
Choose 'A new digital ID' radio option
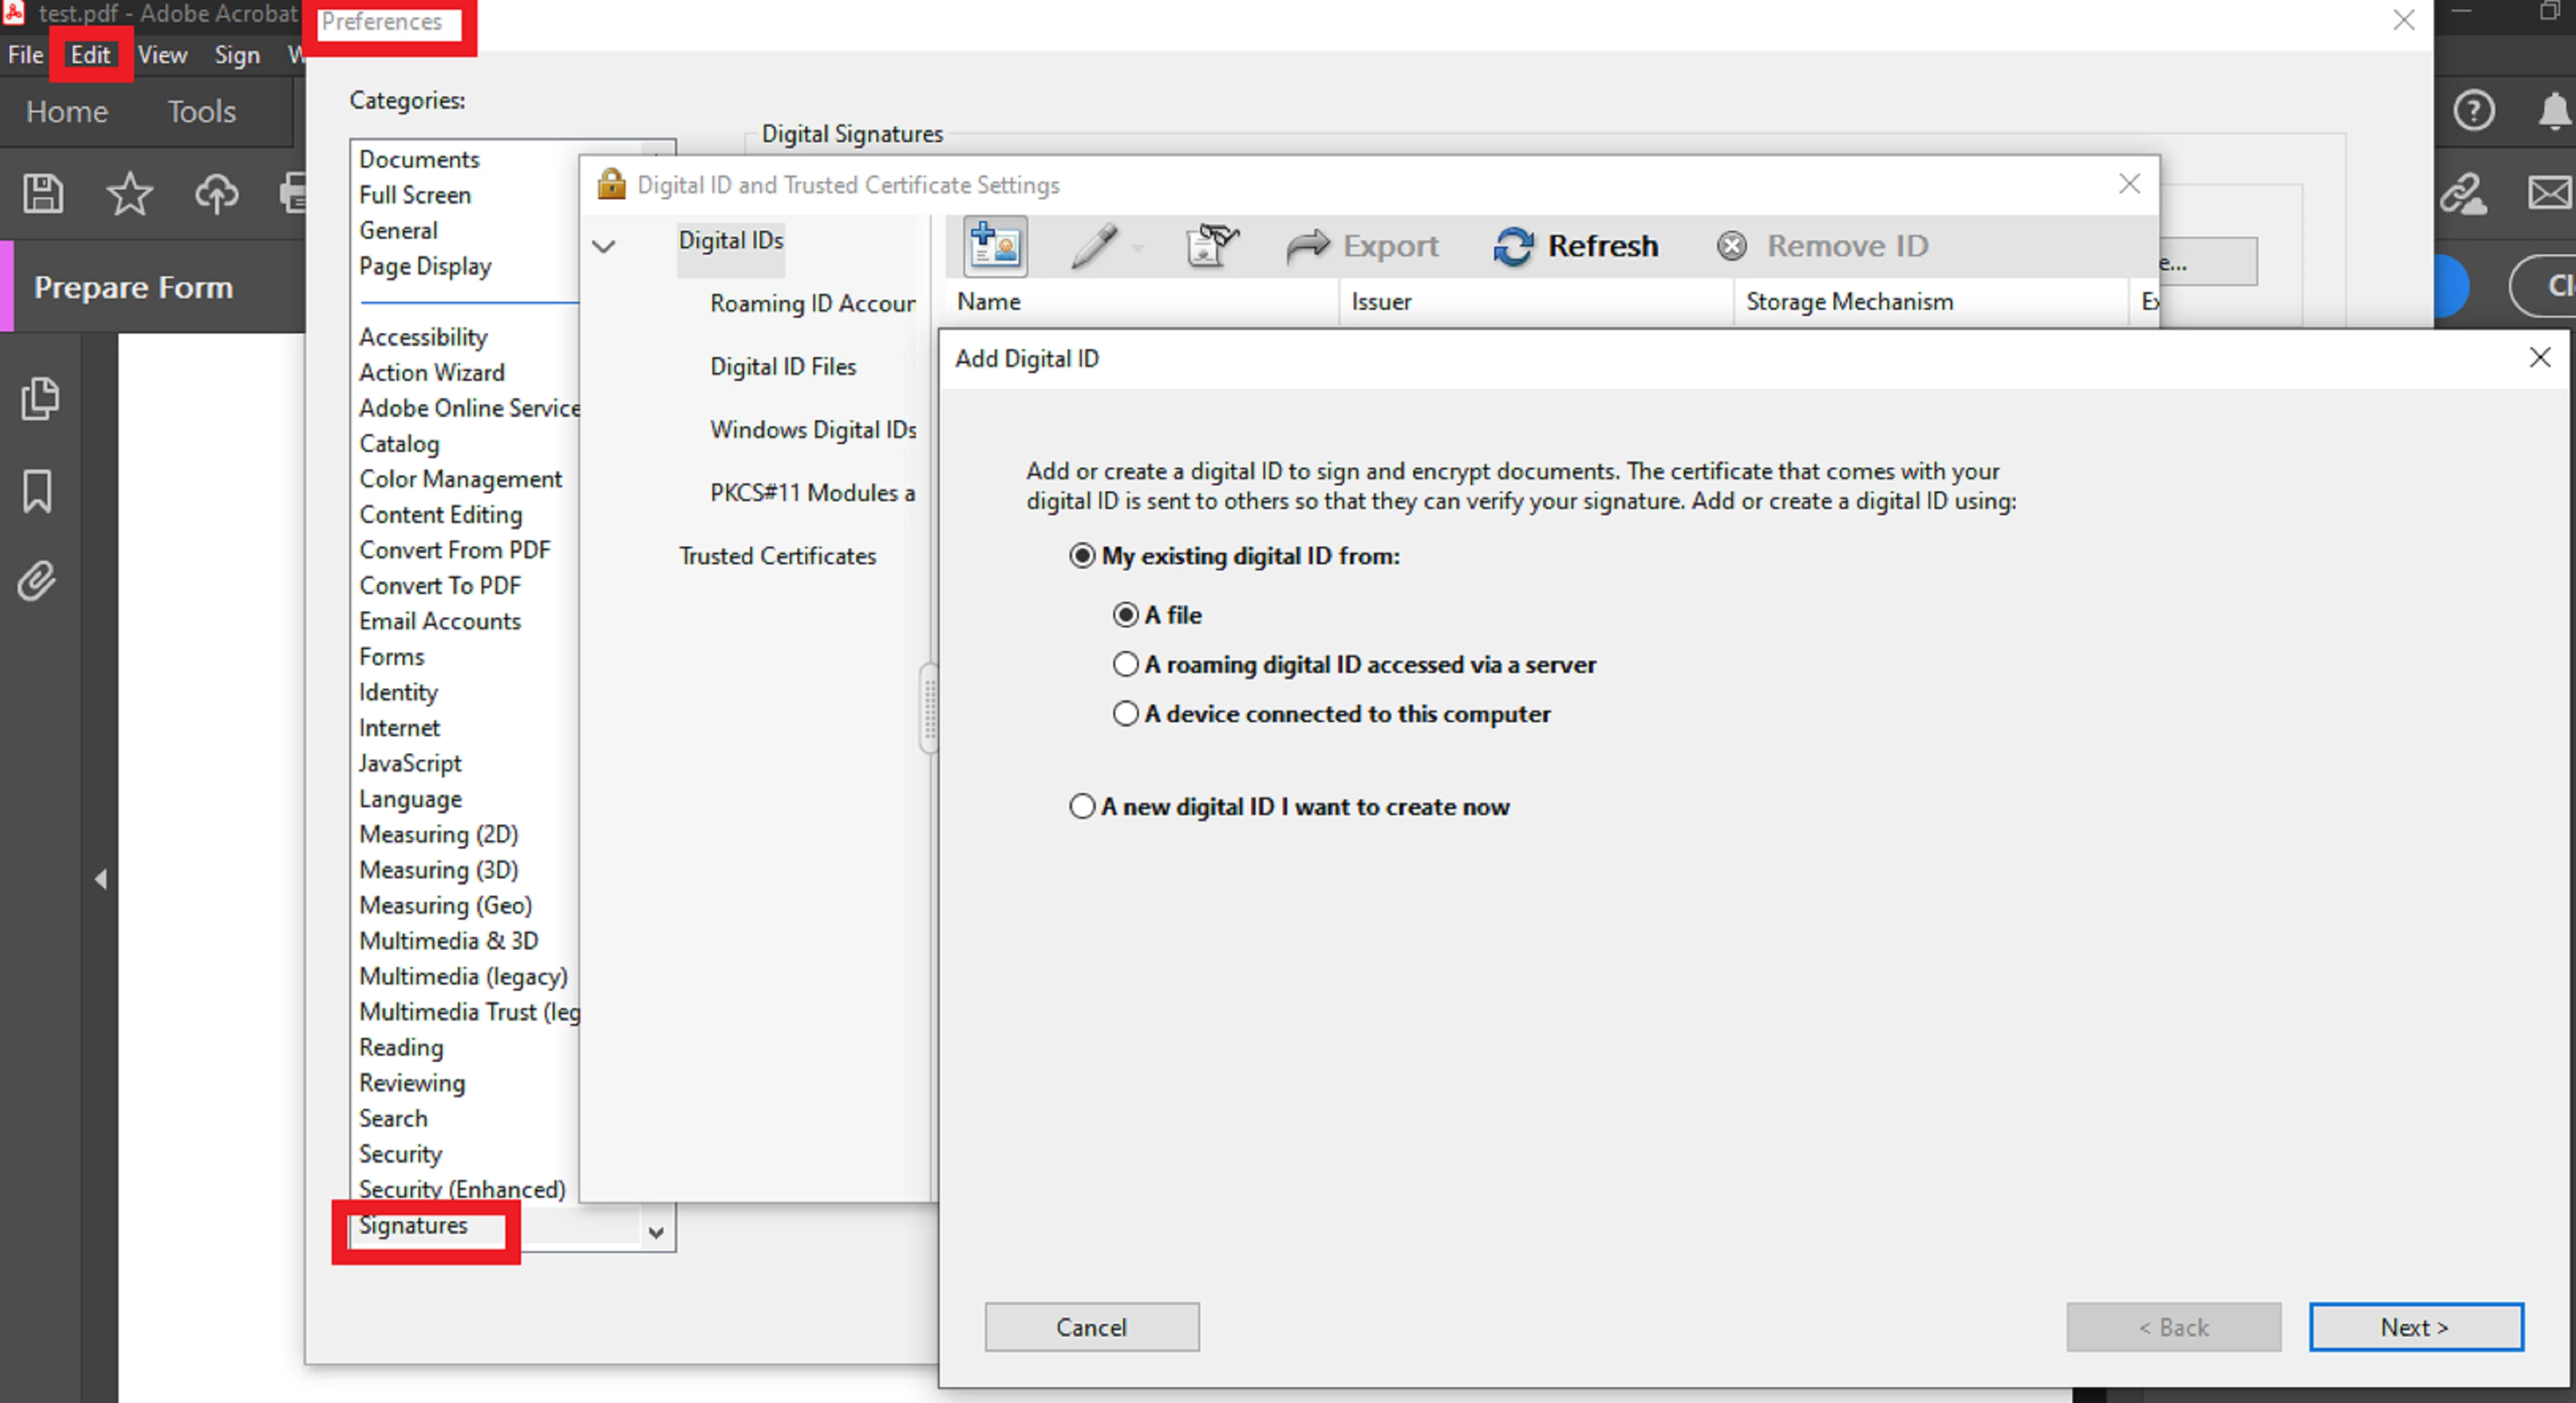tap(1082, 807)
